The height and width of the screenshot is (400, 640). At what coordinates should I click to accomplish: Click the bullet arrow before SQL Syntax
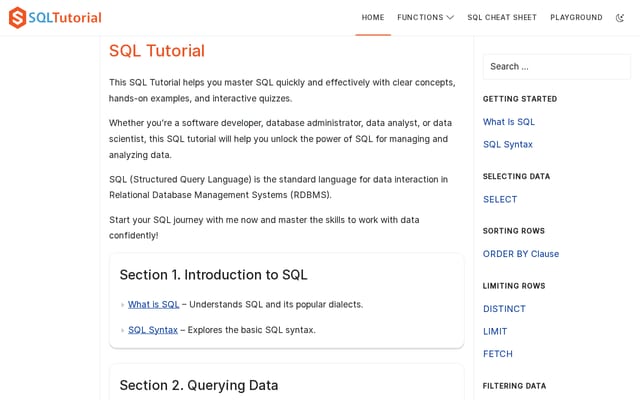[x=122, y=330]
